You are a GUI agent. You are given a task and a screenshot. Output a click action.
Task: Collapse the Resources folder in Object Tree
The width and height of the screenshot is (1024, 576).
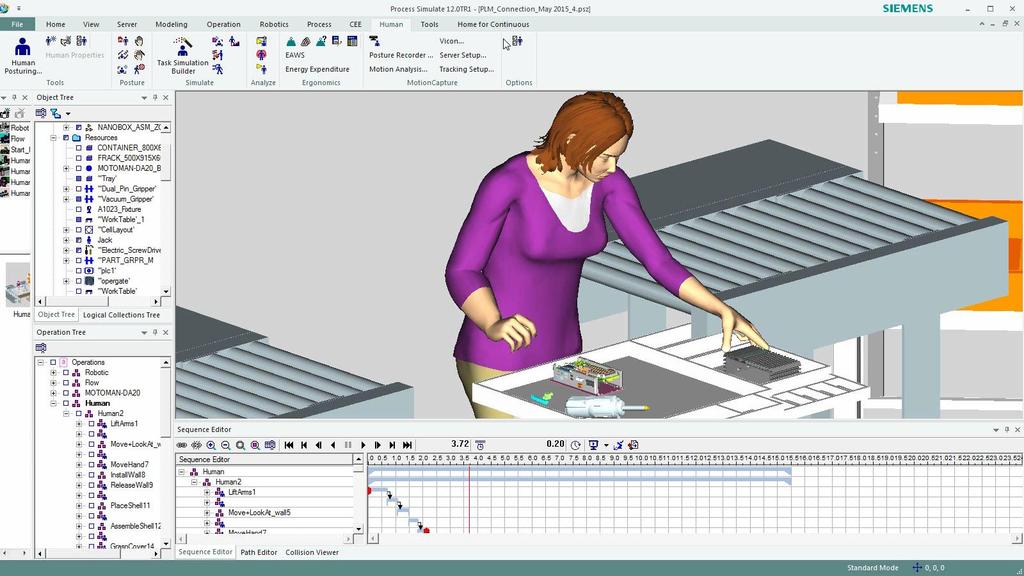tap(54, 138)
